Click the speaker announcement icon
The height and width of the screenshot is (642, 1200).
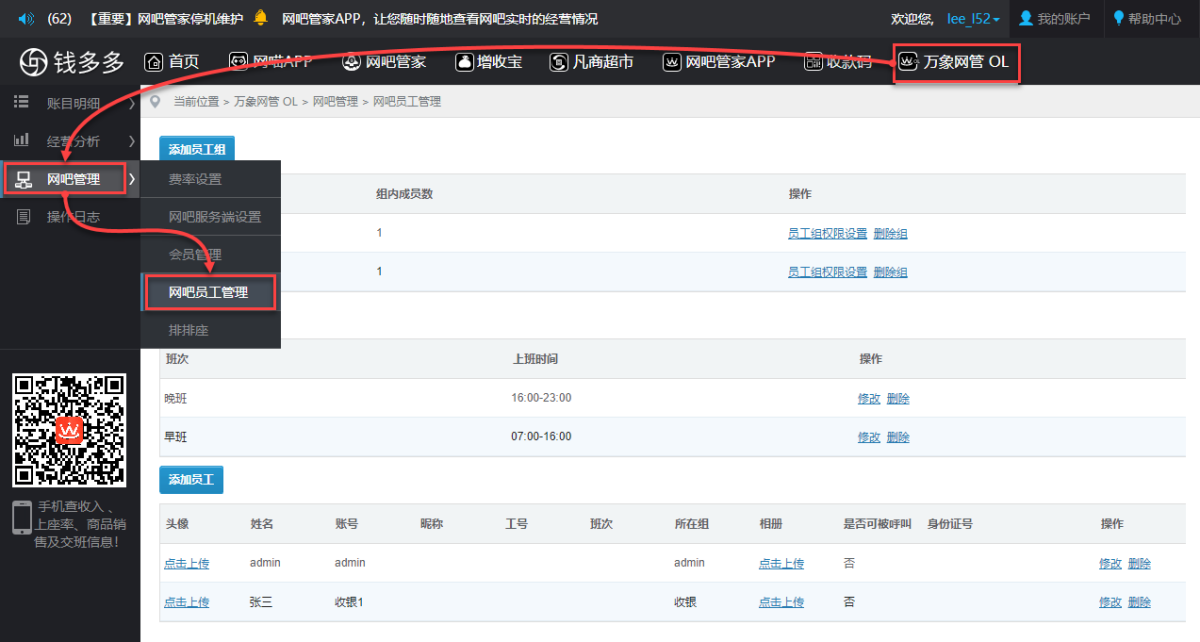point(27,18)
